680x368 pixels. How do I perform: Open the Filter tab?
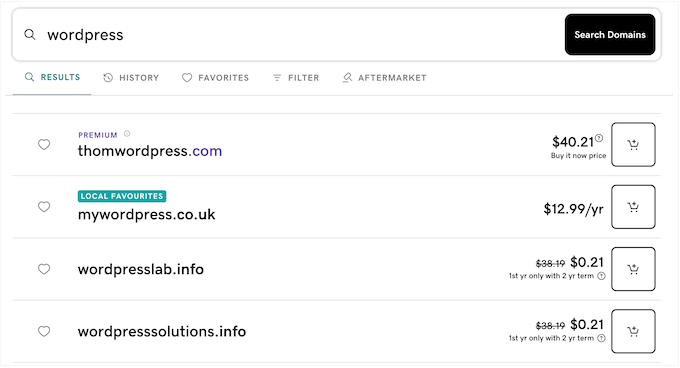point(296,78)
